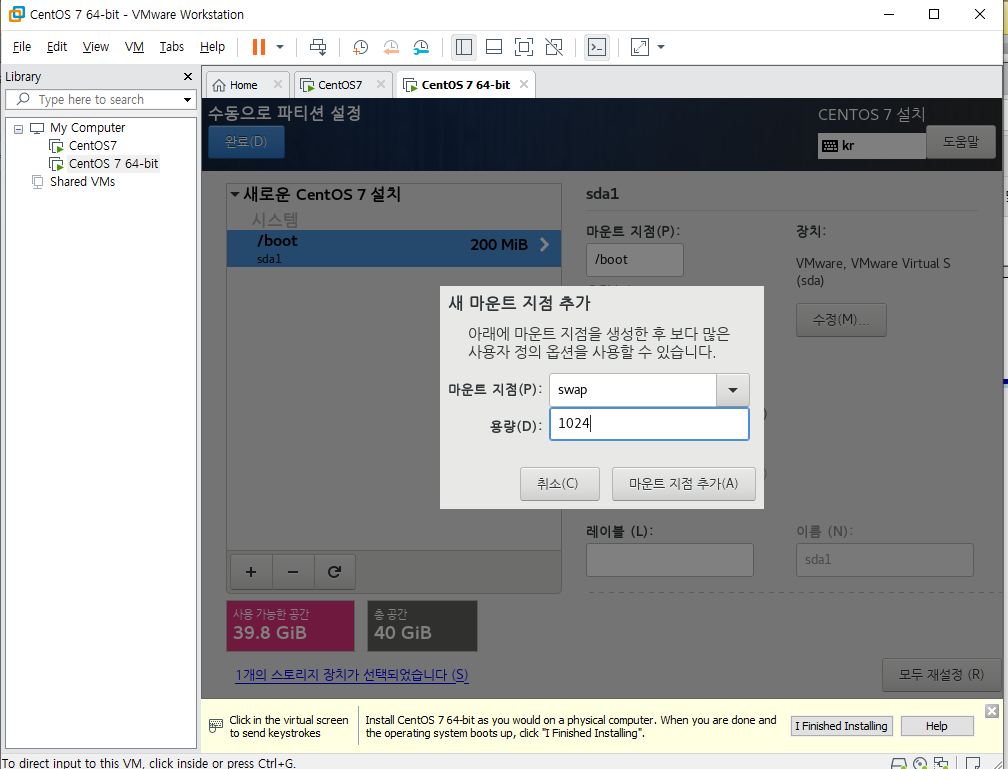Viewport: 1008px width, 769px height.
Task: Click the 마운트 지점 추가(A) button
Action: [x=683, y=484]
